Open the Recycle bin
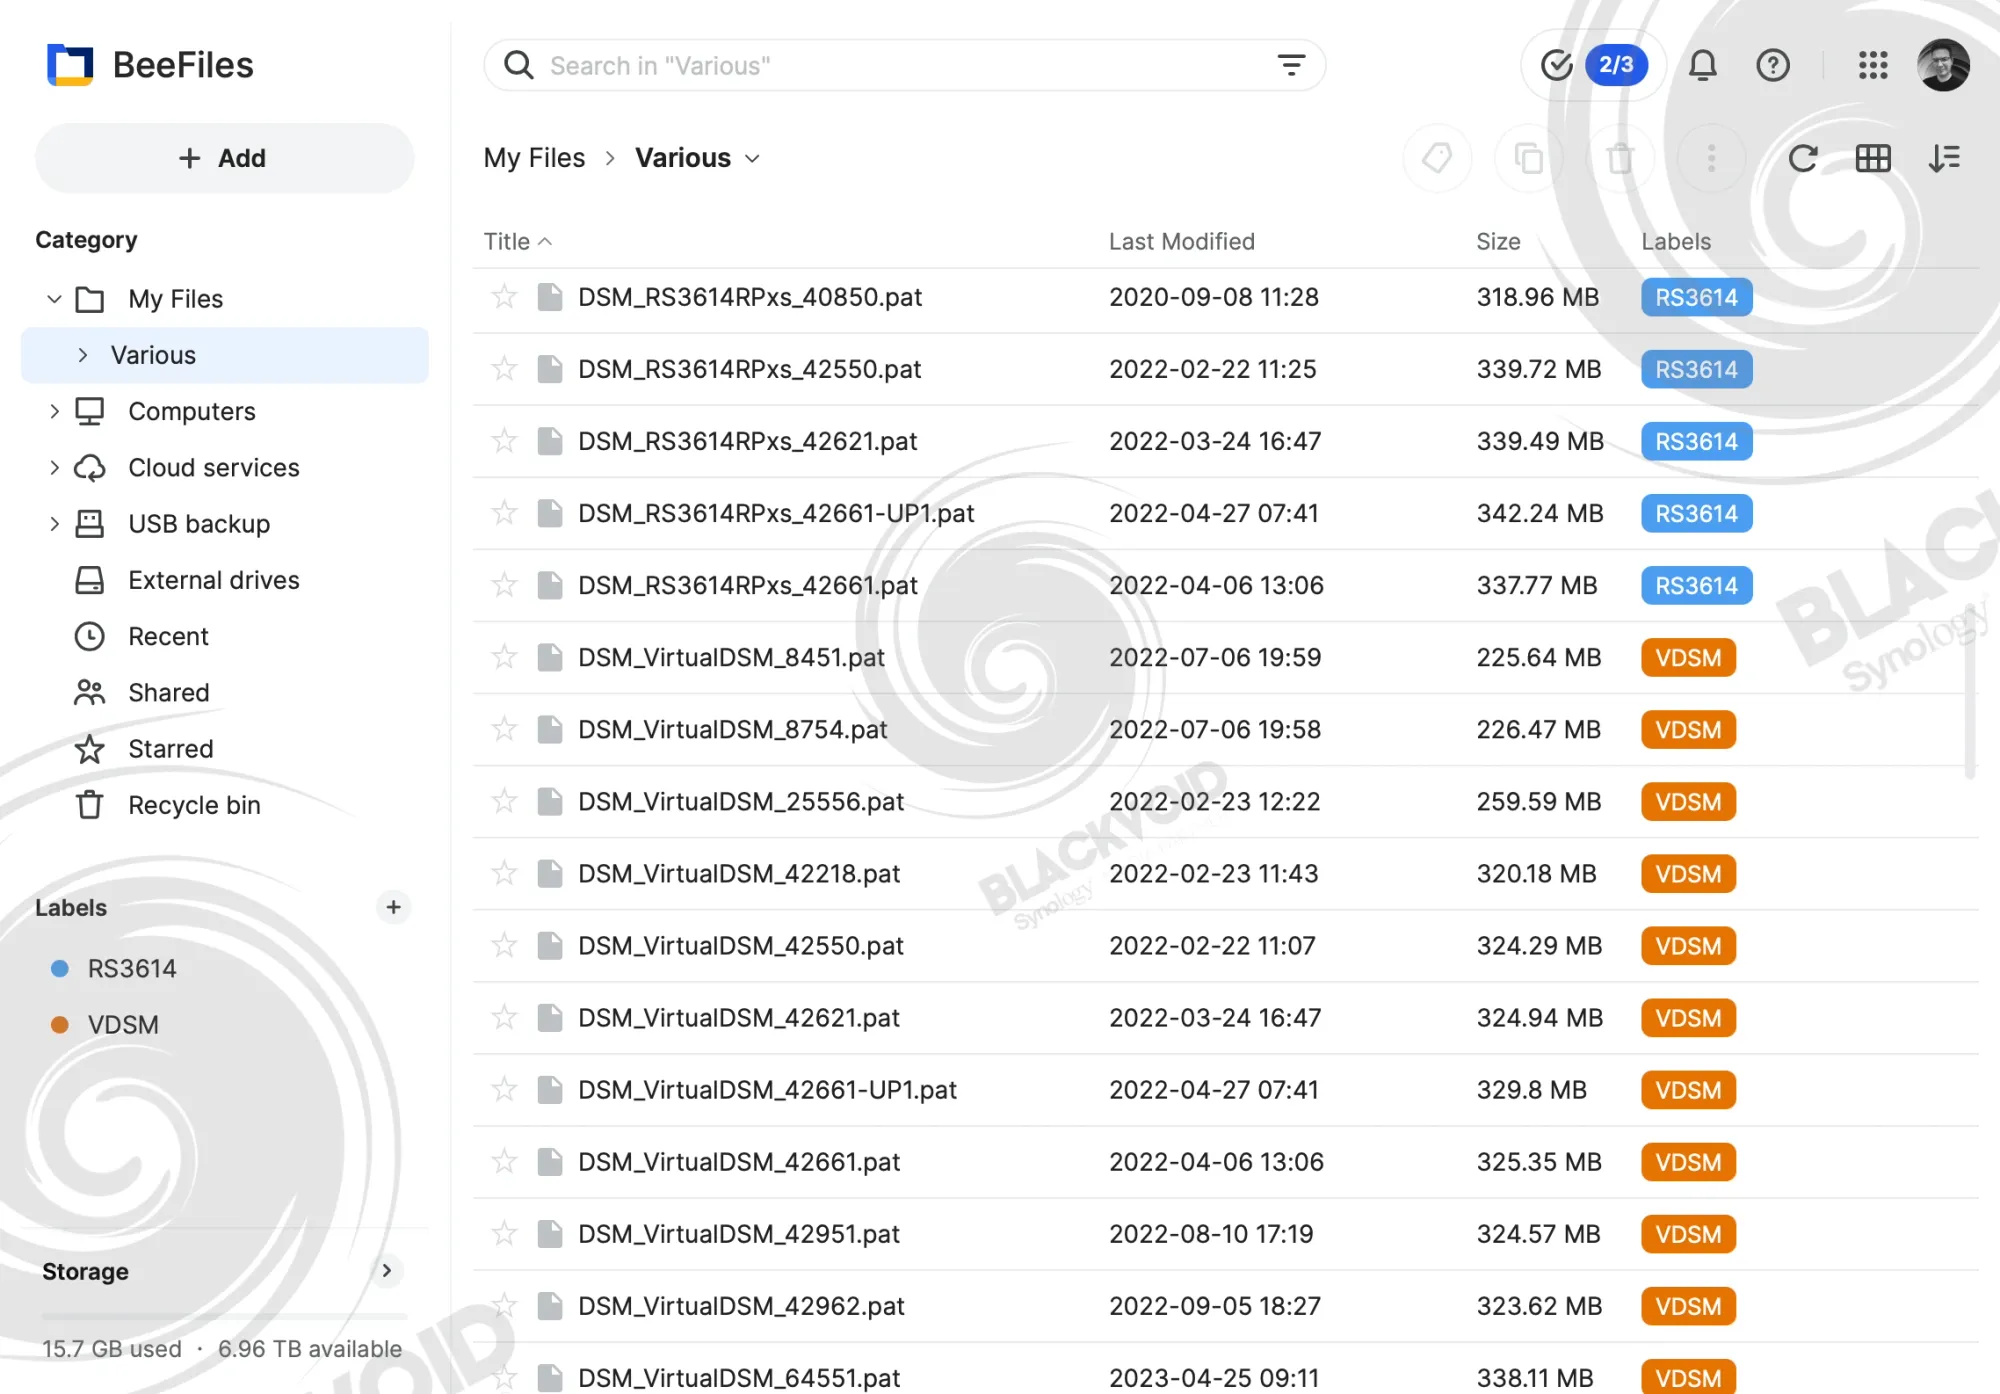The image size is (2000, 1394). pos(194,805)
